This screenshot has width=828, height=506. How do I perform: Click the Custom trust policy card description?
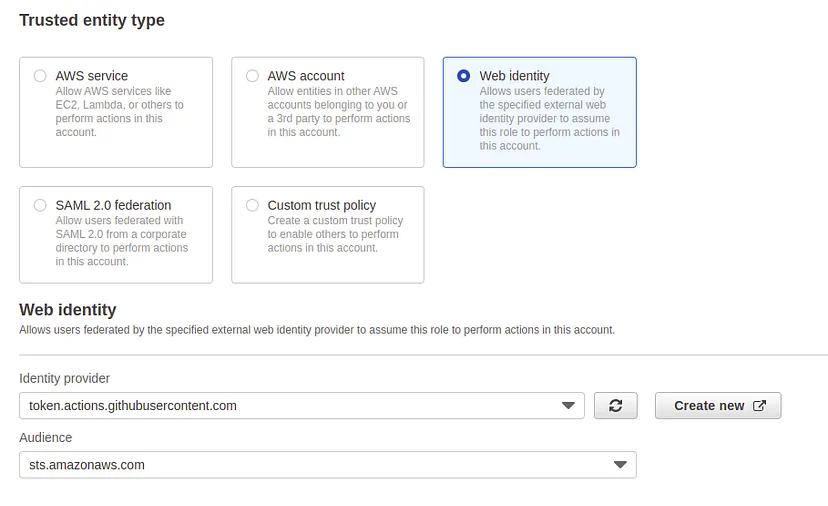tap(335, 234)
